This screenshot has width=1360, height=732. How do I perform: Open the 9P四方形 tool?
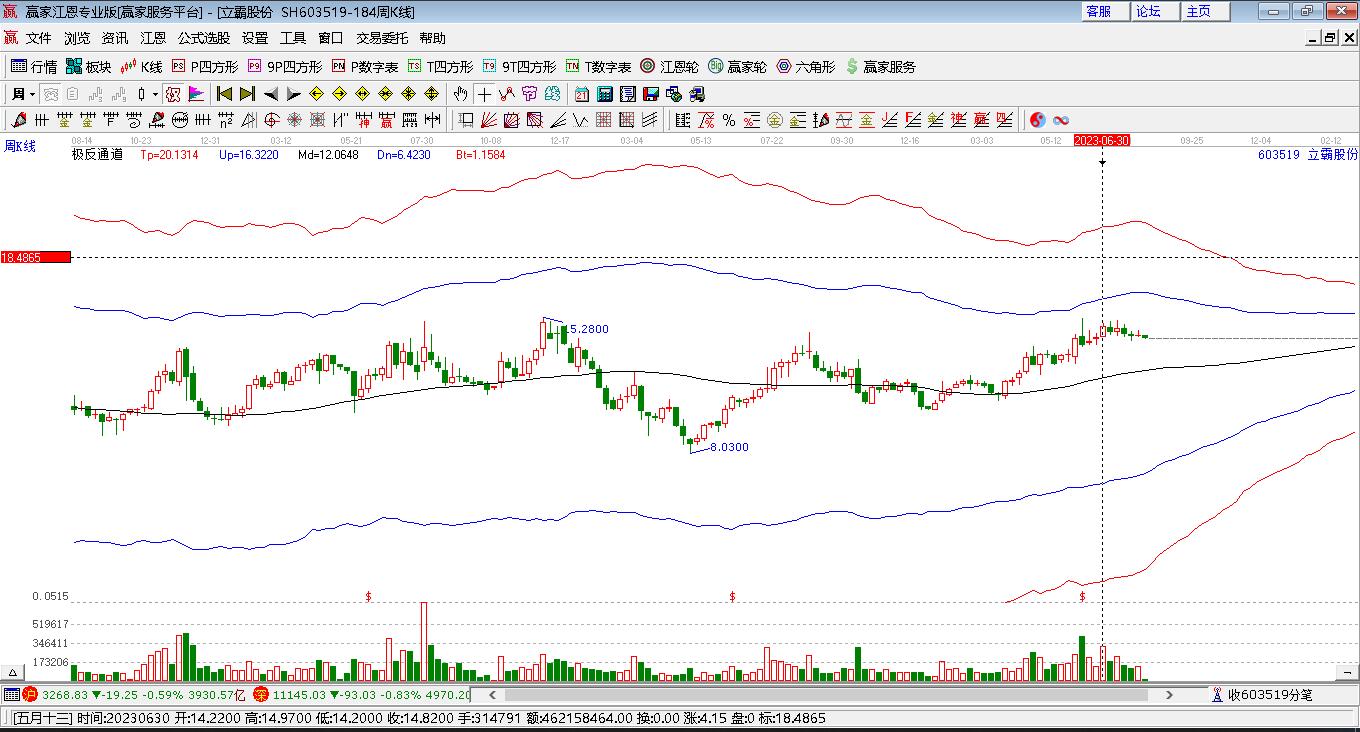click(x=285, y=67)
